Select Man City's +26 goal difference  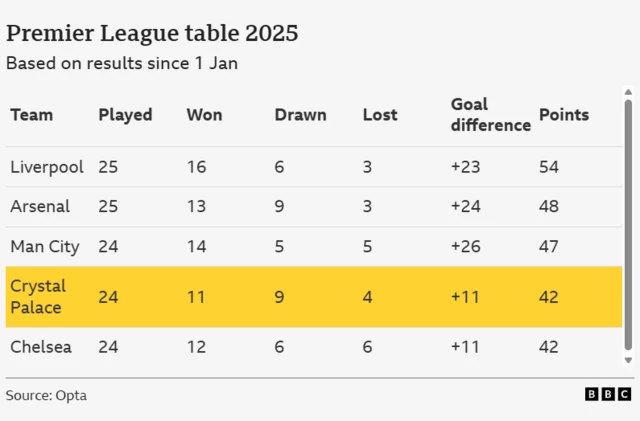(x=465, y=247)
